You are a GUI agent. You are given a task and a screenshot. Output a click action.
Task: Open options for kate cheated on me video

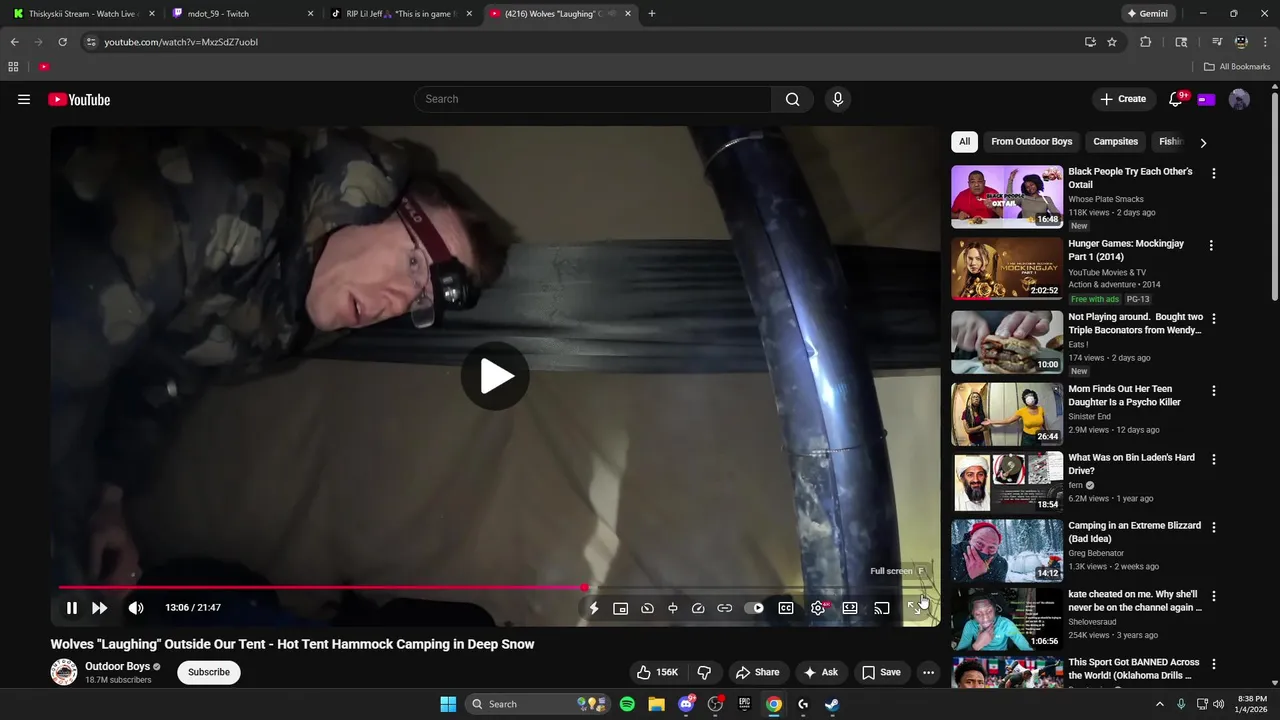click(1214, 595)
